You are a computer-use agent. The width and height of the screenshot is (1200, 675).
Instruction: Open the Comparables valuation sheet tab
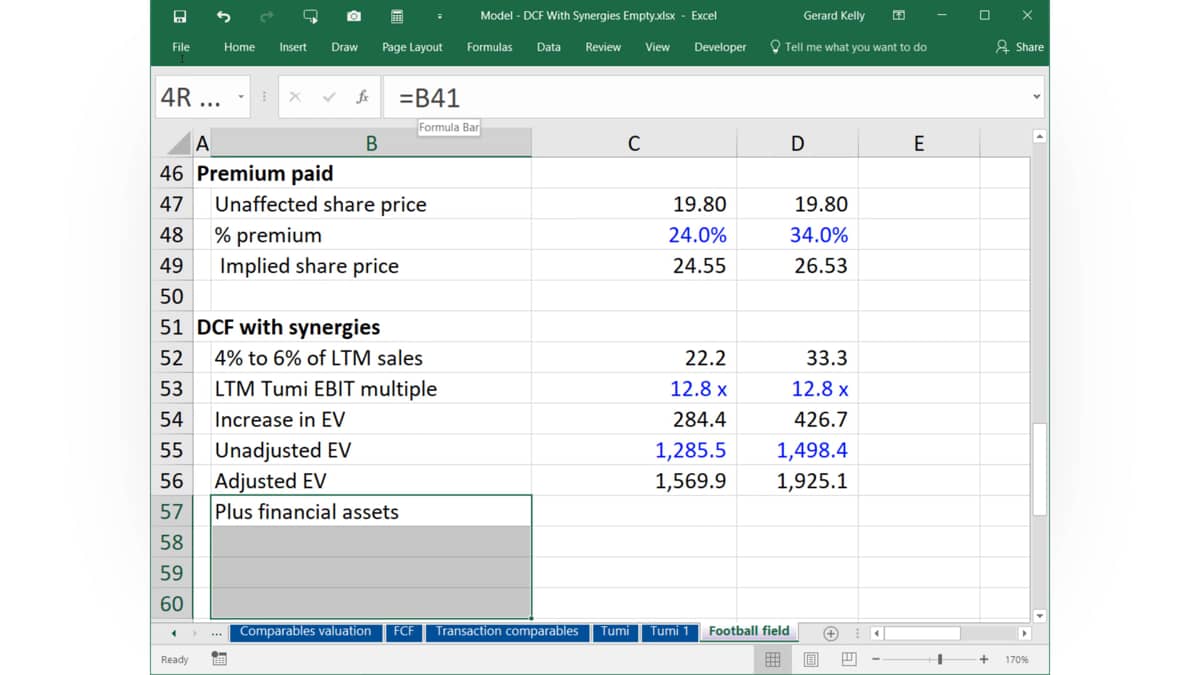(x=305, y=631)
